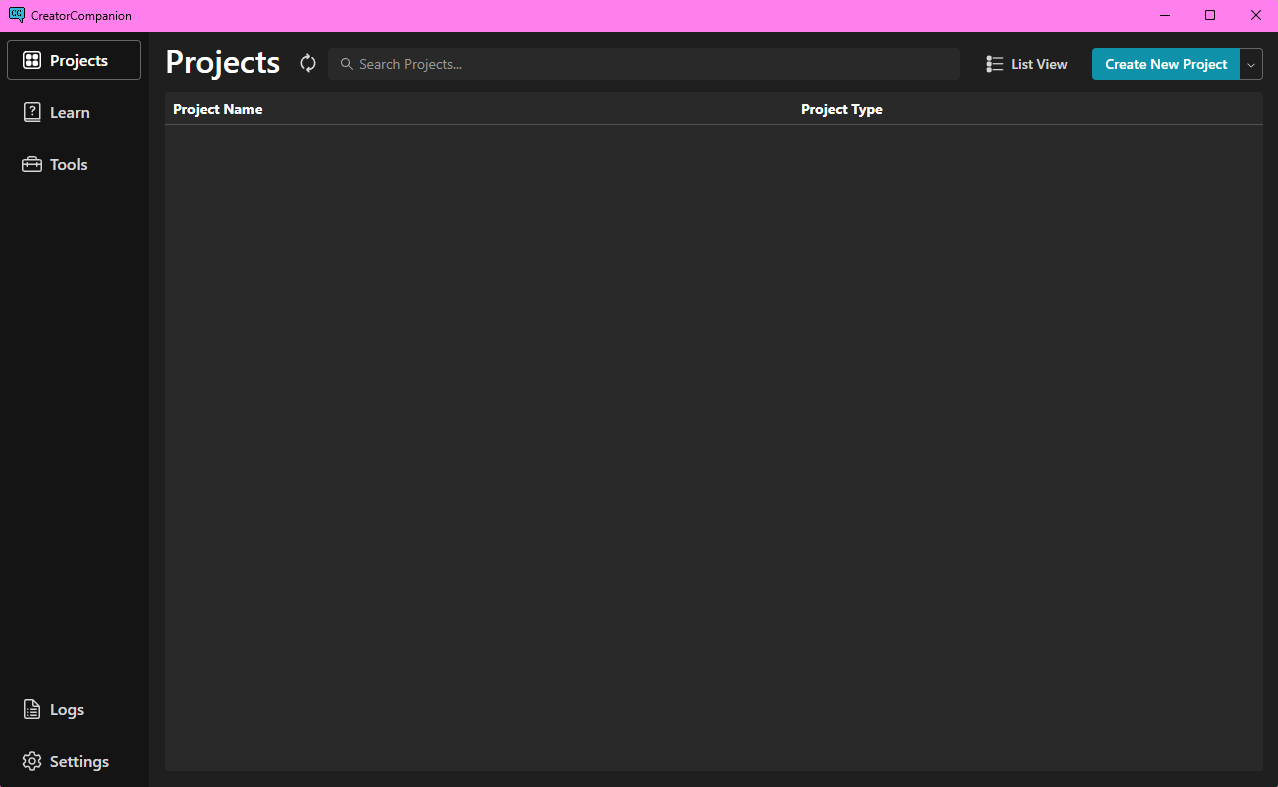
Task: Expand the dropdown arrow beside Create New Project
Action: [1251, 64]
